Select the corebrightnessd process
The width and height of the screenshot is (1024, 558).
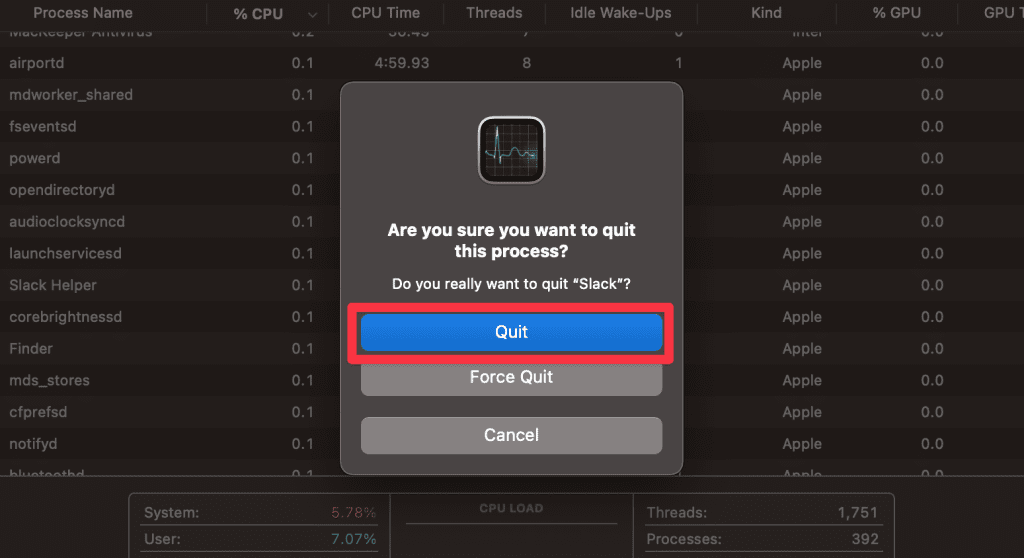[x=65, y=317]
